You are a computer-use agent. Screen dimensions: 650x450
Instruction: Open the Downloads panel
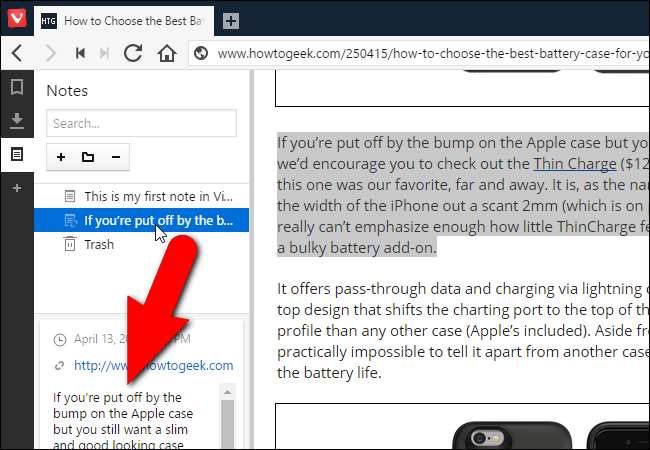[17, 121]
